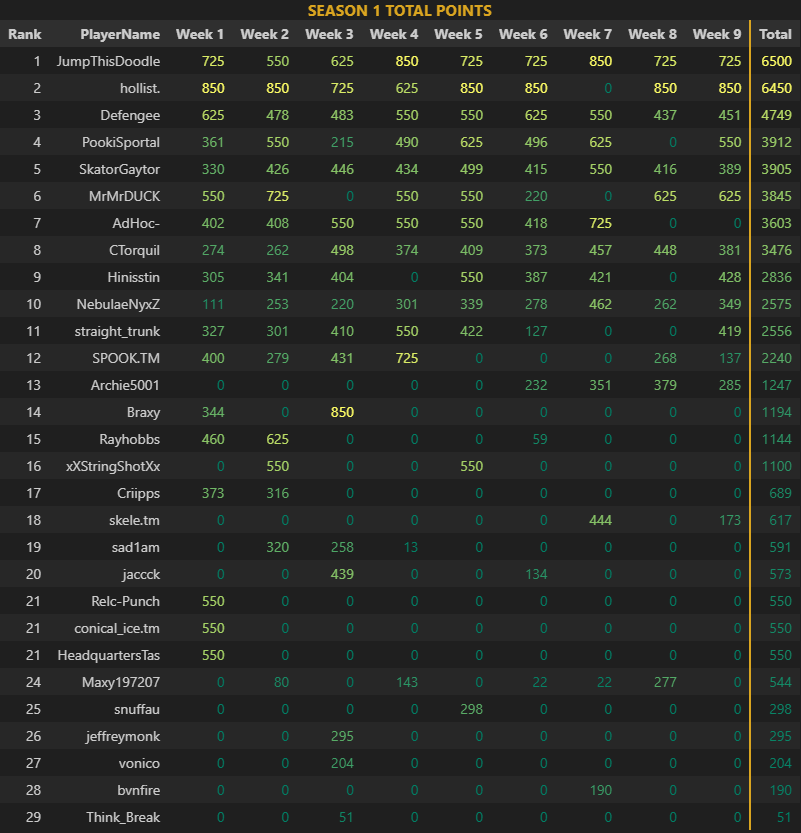
Task: Click NebulaeNyxZ's Week 1 score 111
Action: (x=213, y=304)
